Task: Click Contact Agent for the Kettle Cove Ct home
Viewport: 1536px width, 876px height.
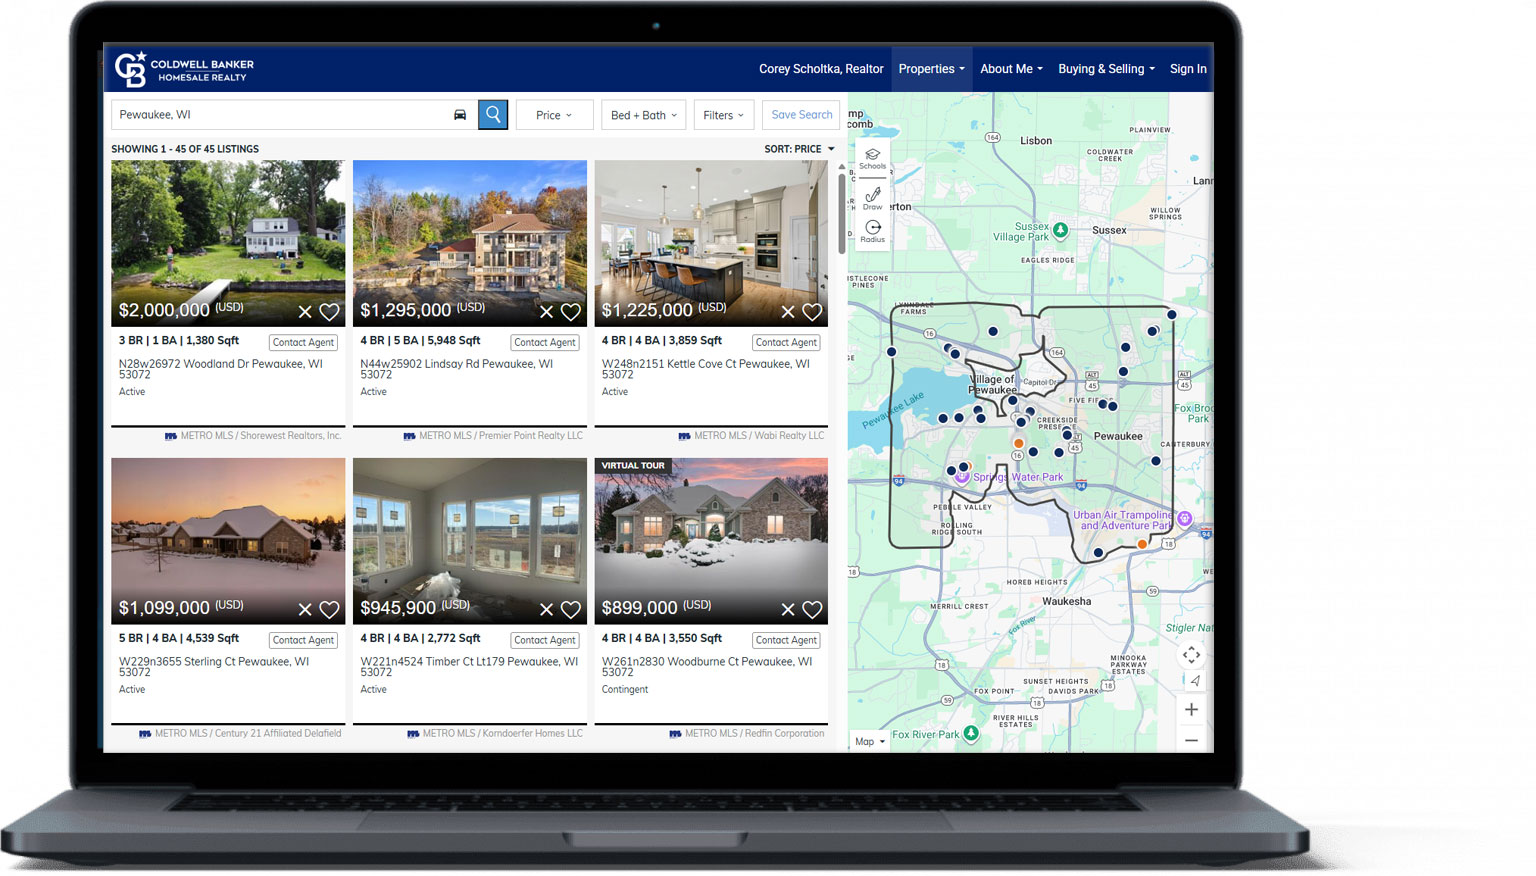Action: click(786, 342)
